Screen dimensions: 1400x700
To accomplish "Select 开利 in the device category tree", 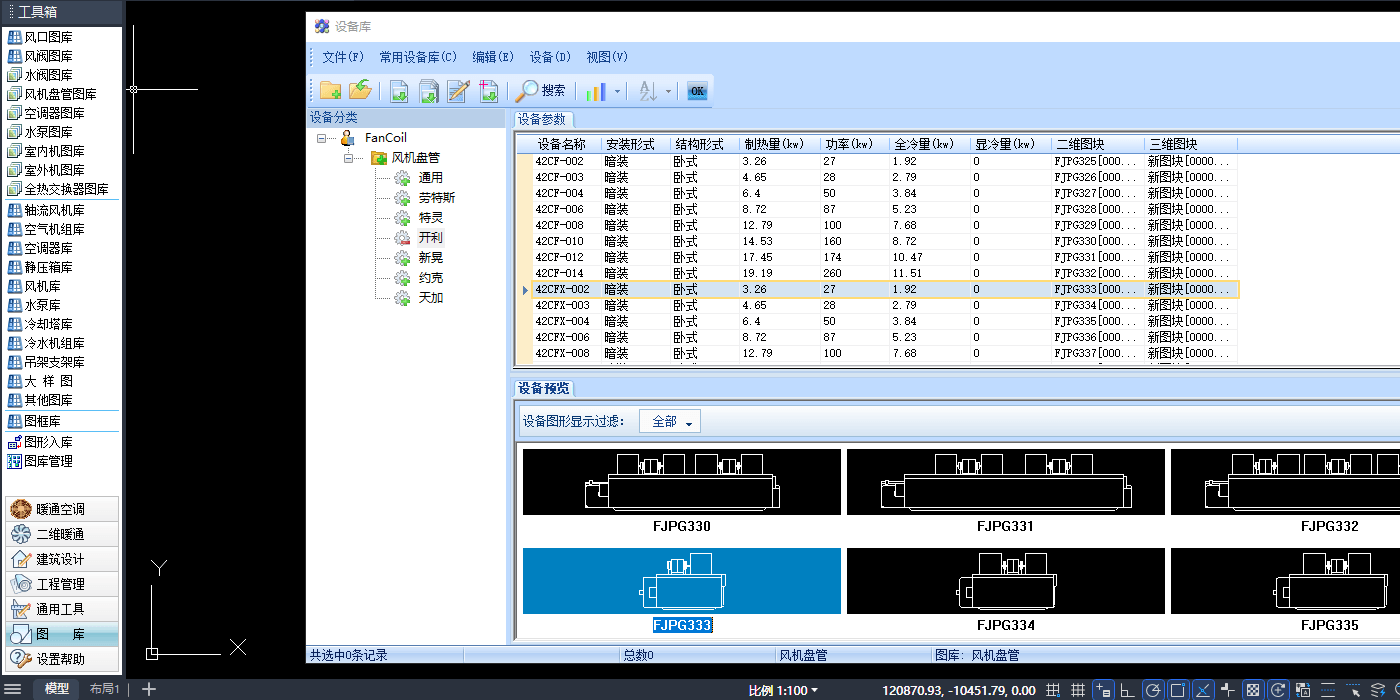I will 431,238.
